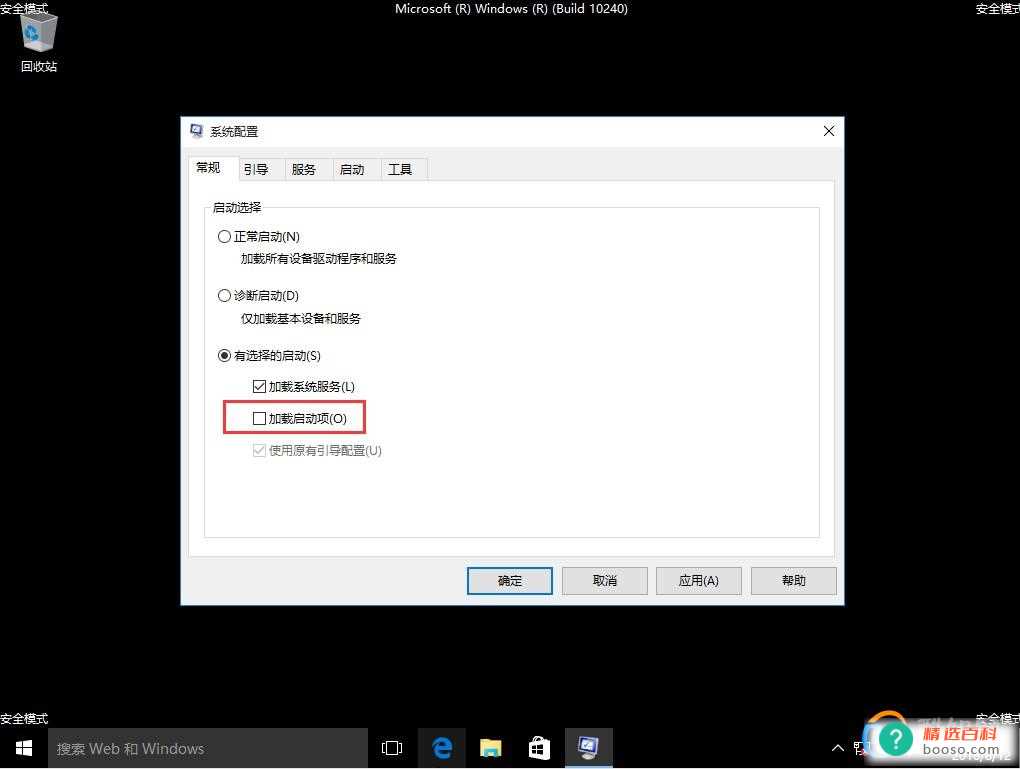The width and height of the screenshot is (1020, 769).
Task: Select the System Configuration icon on the taskbar
Action: [588, 747]
